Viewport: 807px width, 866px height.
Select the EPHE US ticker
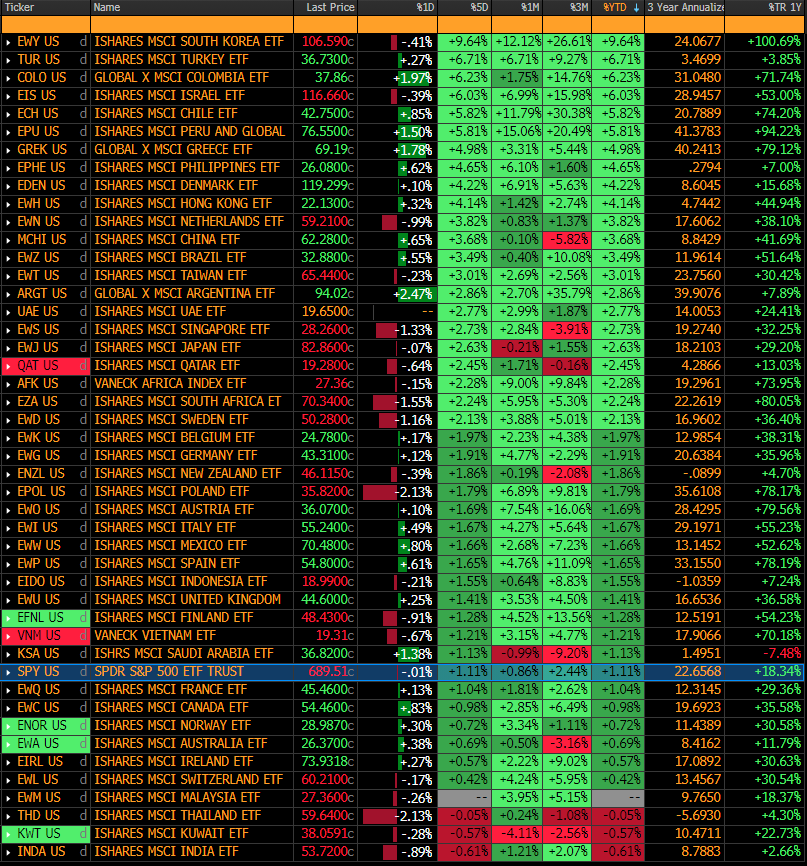41,167
